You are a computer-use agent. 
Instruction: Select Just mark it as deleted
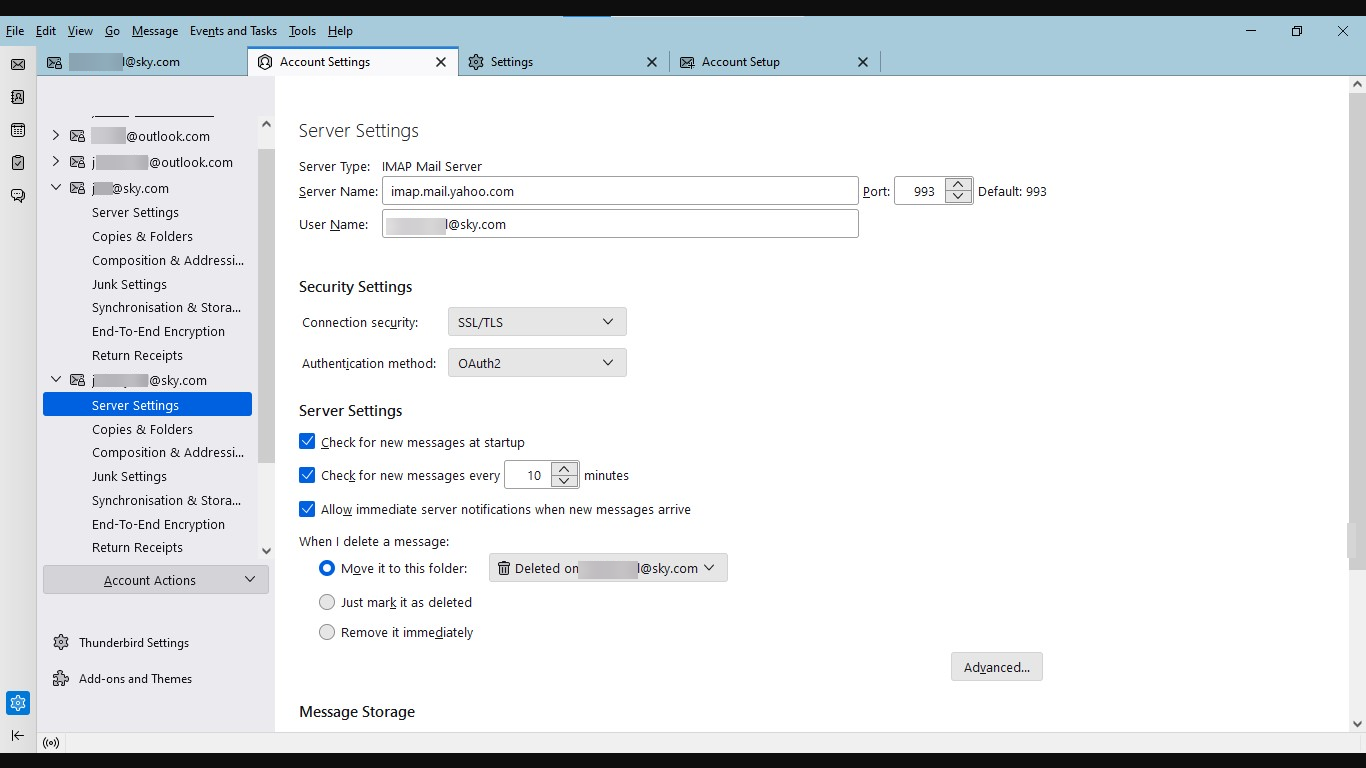pos(327,602)
